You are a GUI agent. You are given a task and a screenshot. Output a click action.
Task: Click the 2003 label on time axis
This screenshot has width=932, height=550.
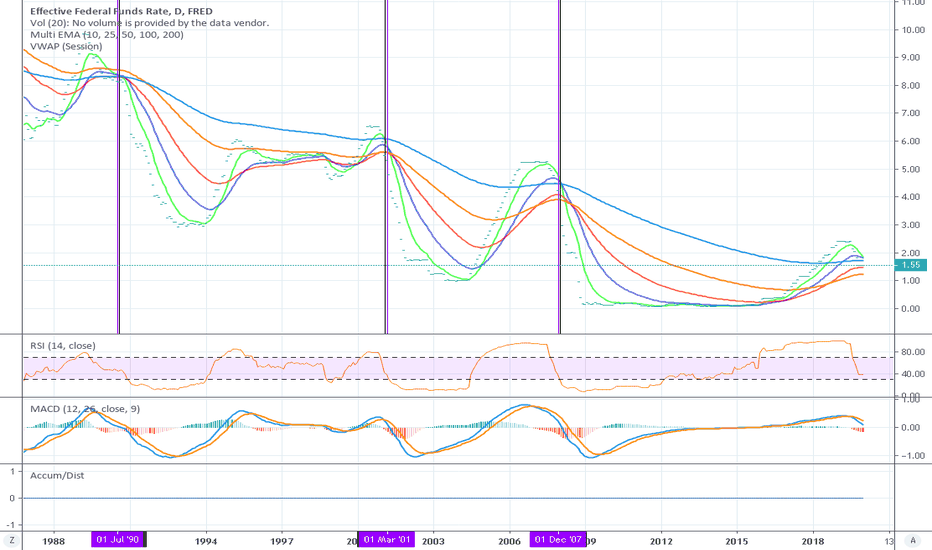point(433,541)
